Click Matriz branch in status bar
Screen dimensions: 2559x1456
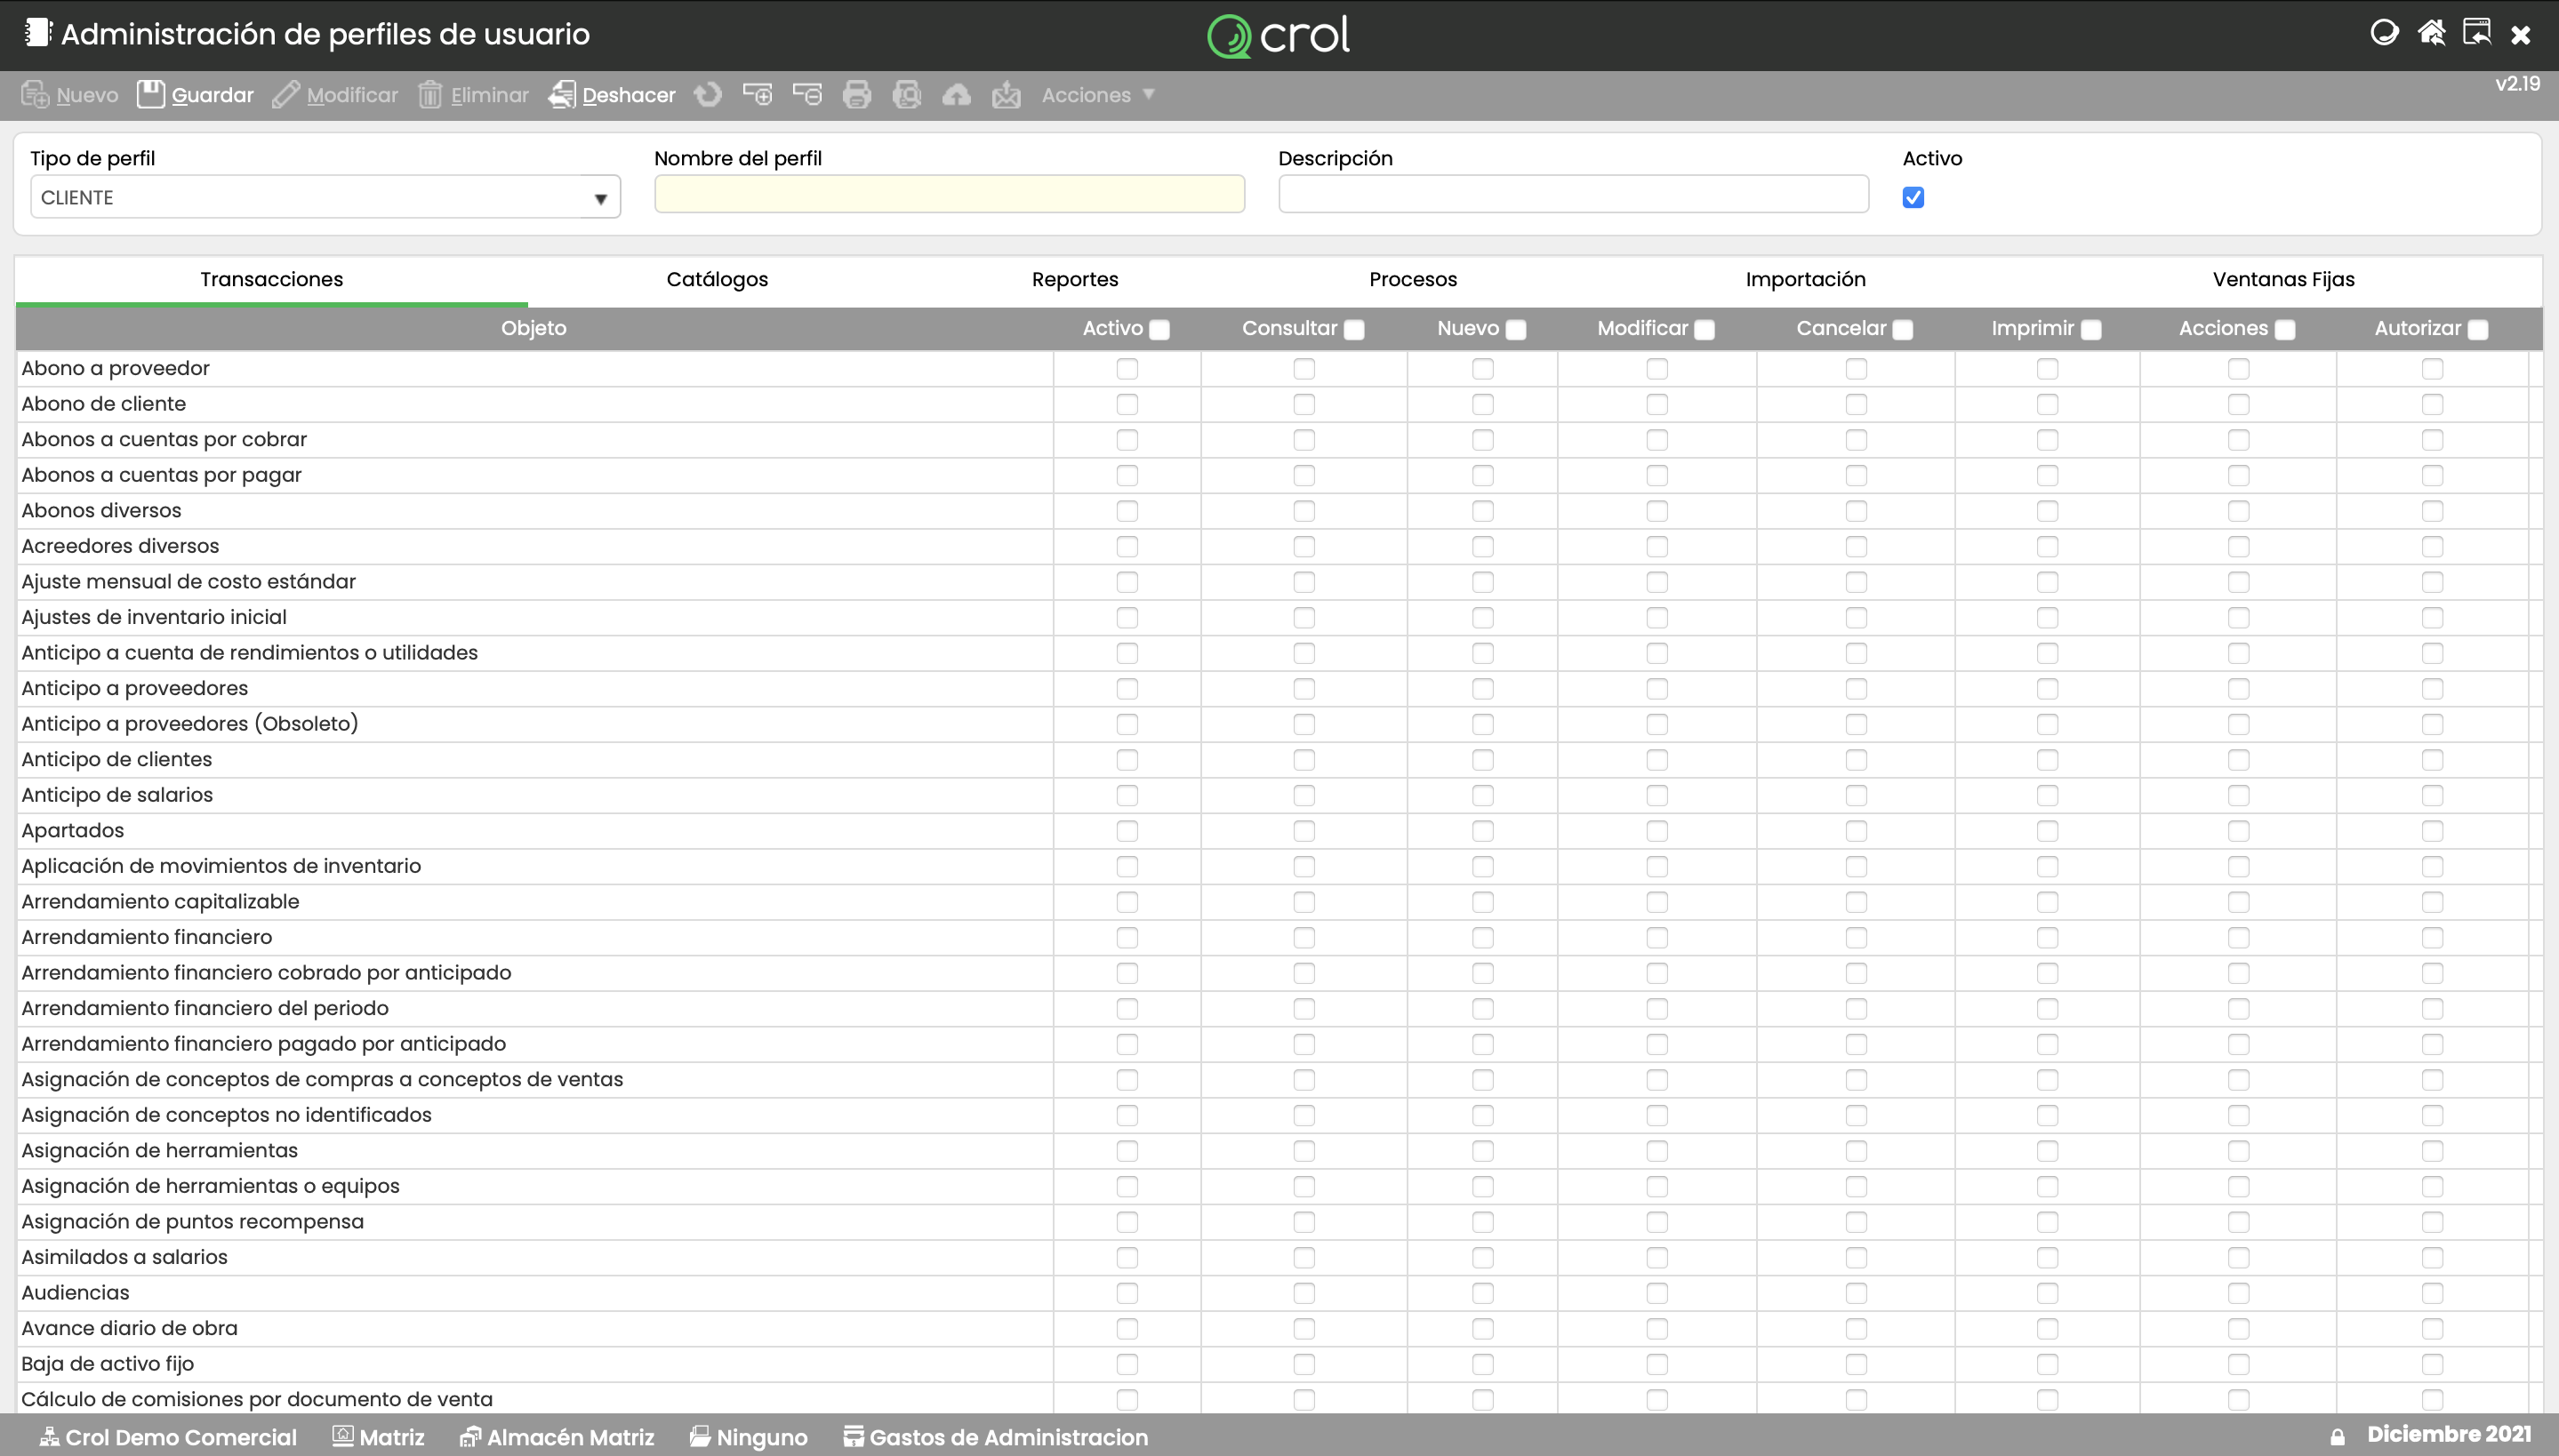tap(379, 1437)
